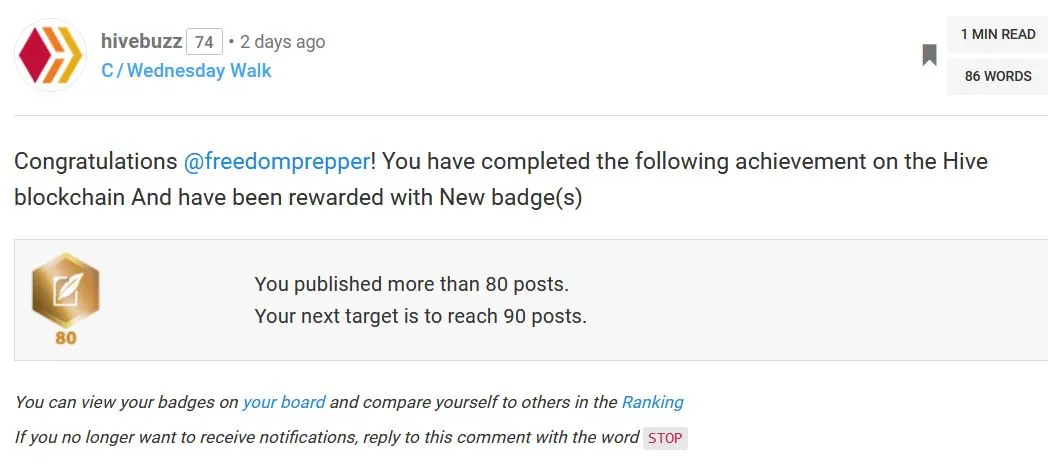Click the "You published more than 80 posts" text
1048x468 pixels.
pos(411,284)
